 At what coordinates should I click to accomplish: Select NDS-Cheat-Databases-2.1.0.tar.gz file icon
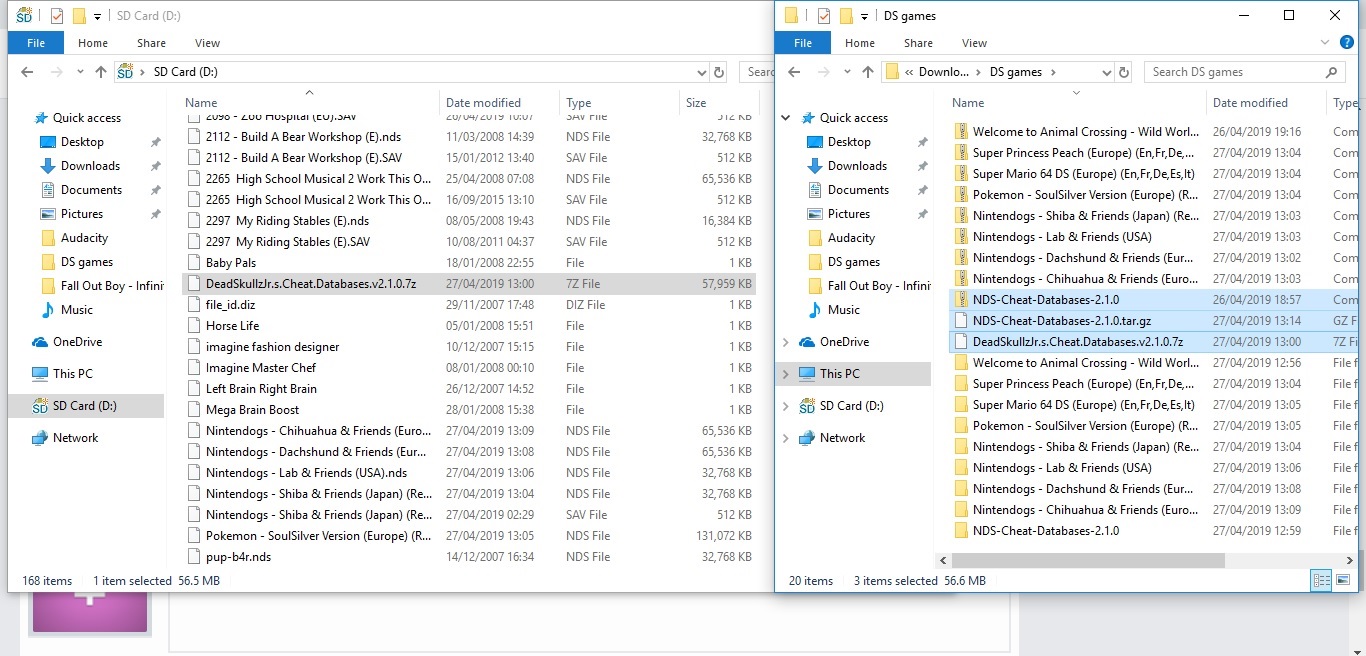coord(961,321)
